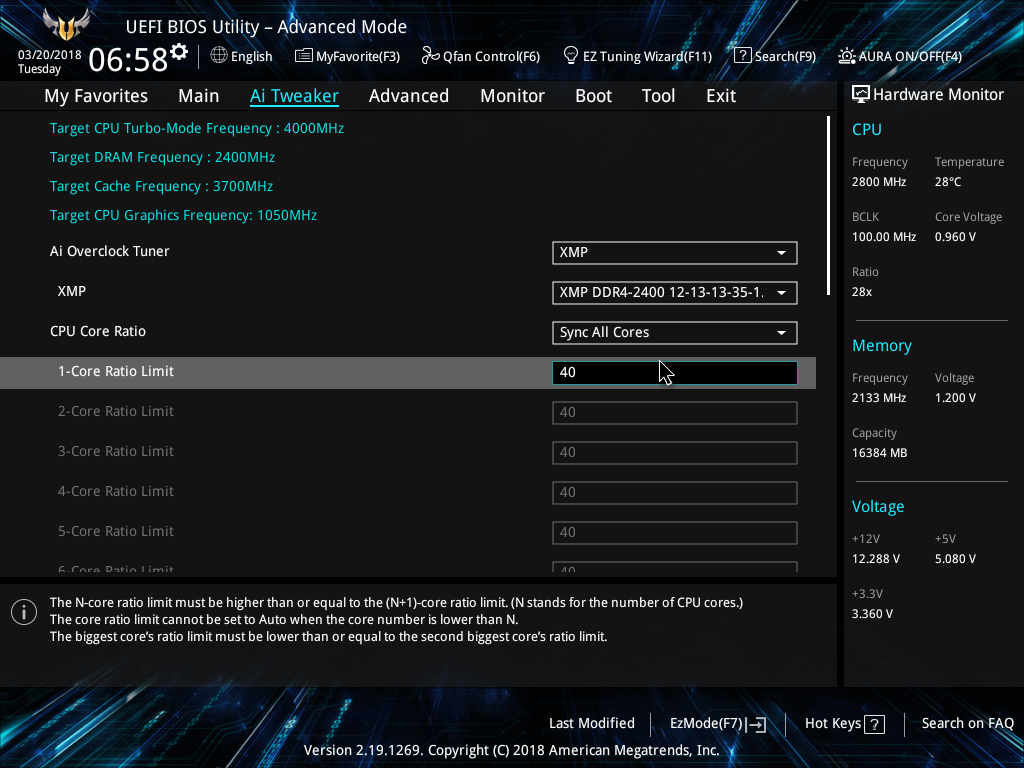Click the 2-Core Ratio Limit field
Image resolution: width=1024 pixels, height=768 pixels.
(675, 413)
